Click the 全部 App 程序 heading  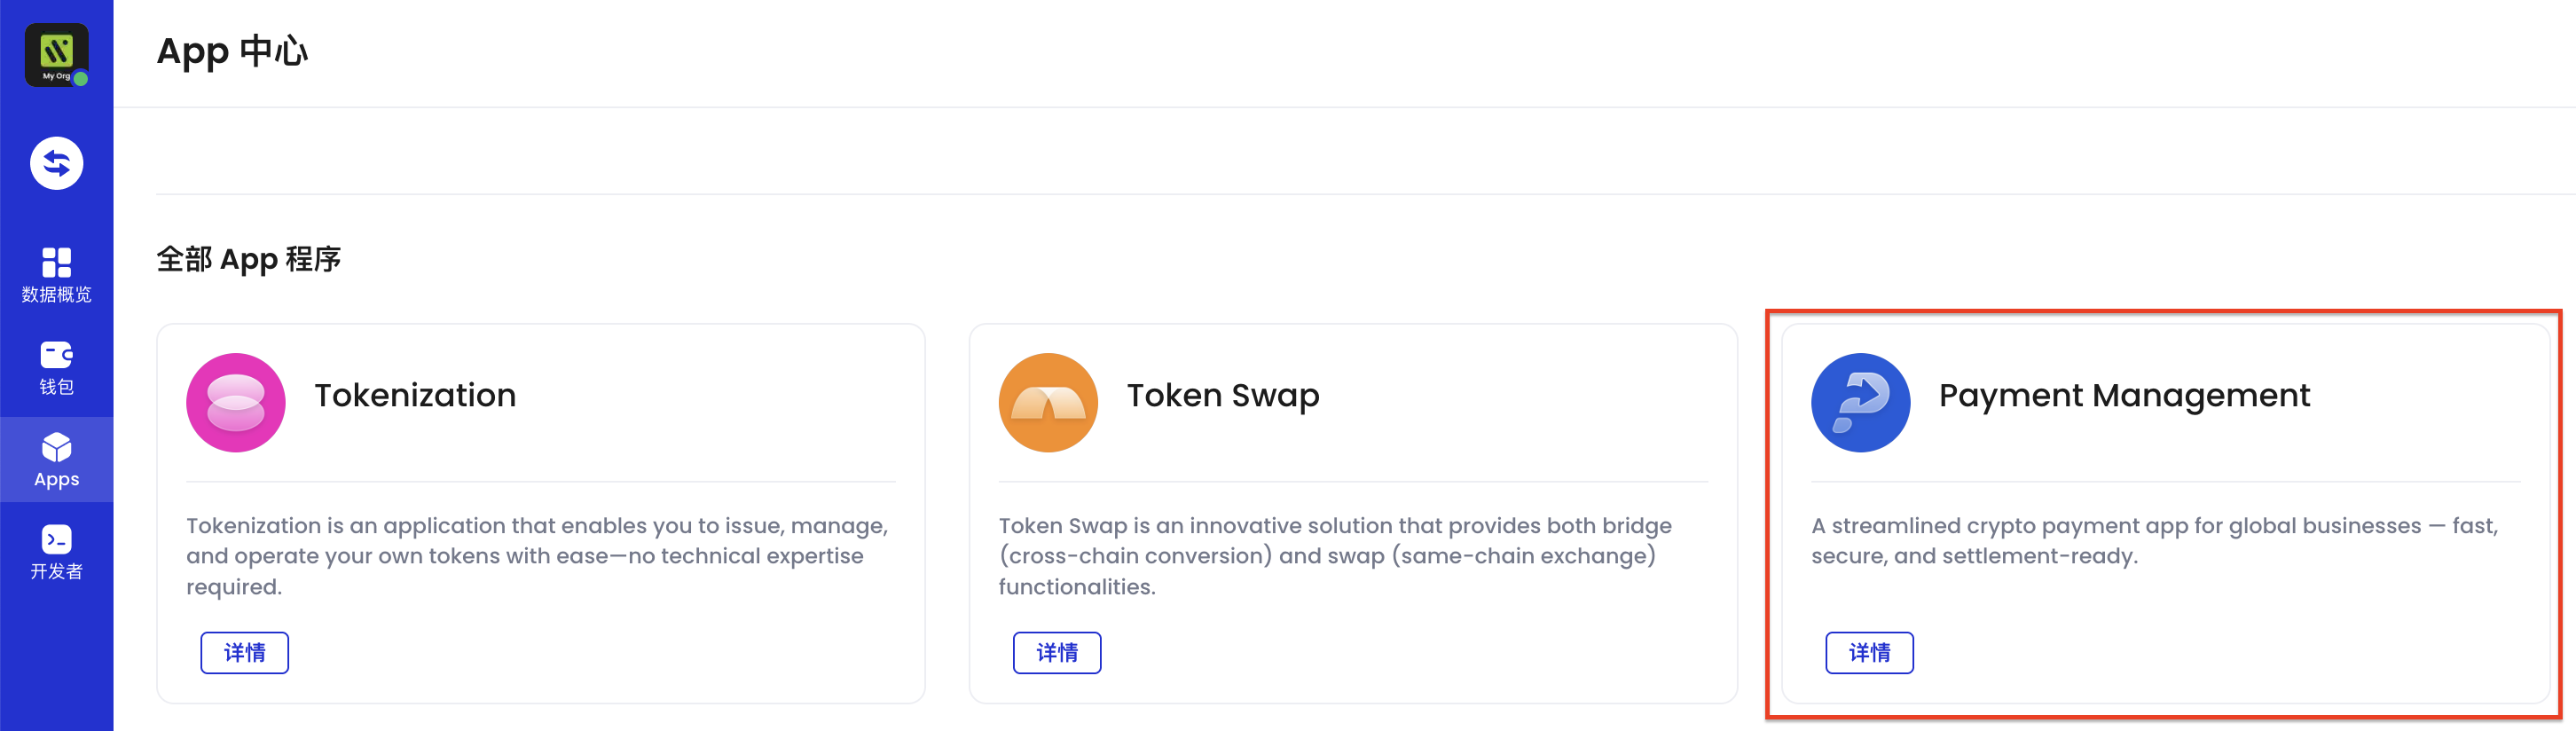249,259
